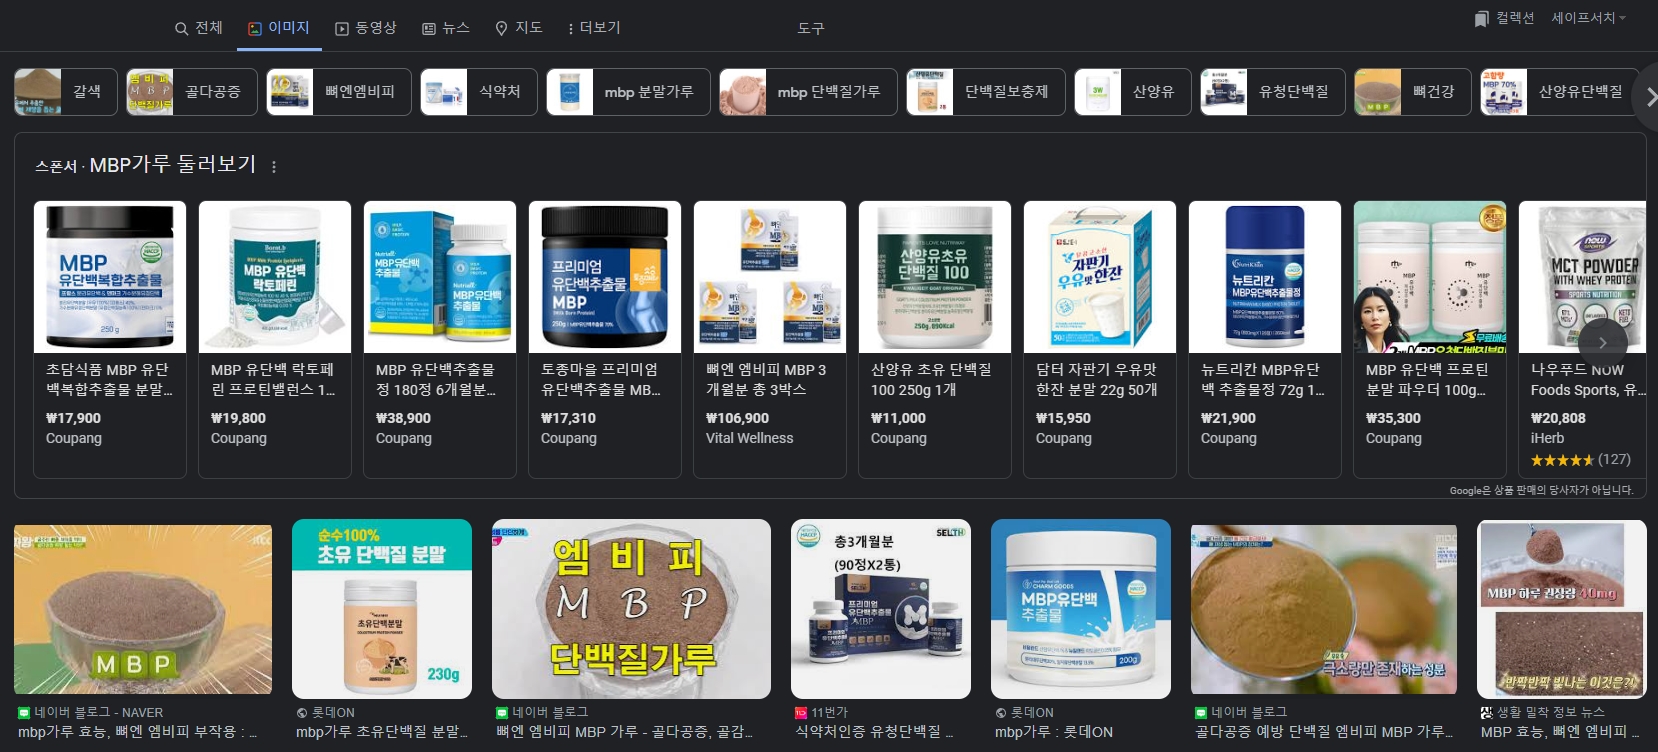Select the mbp 단백질가루 filter chip
The image size is (1658, 752).
[808, 92]
